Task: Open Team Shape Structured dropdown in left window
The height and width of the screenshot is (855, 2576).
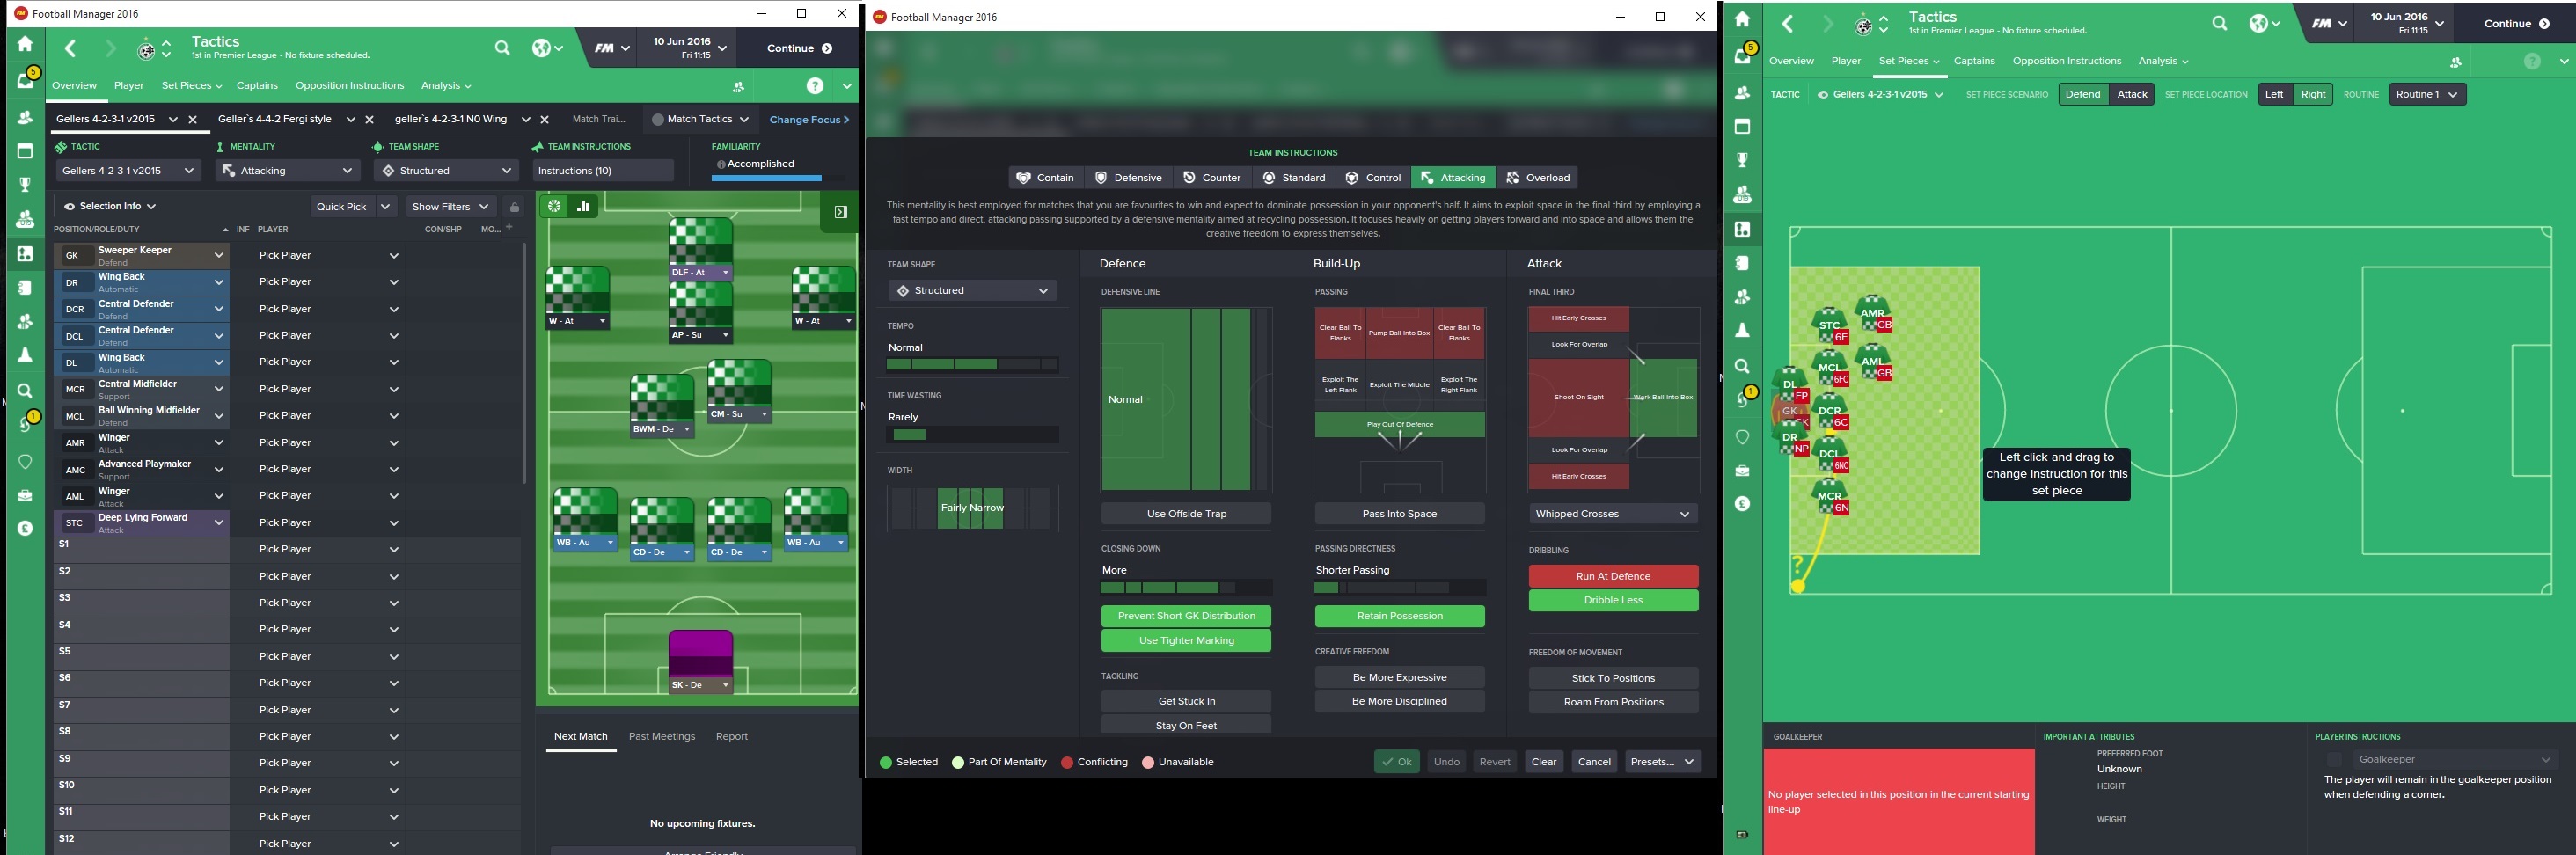Action: pyautogui.click(x=446, y=171)
